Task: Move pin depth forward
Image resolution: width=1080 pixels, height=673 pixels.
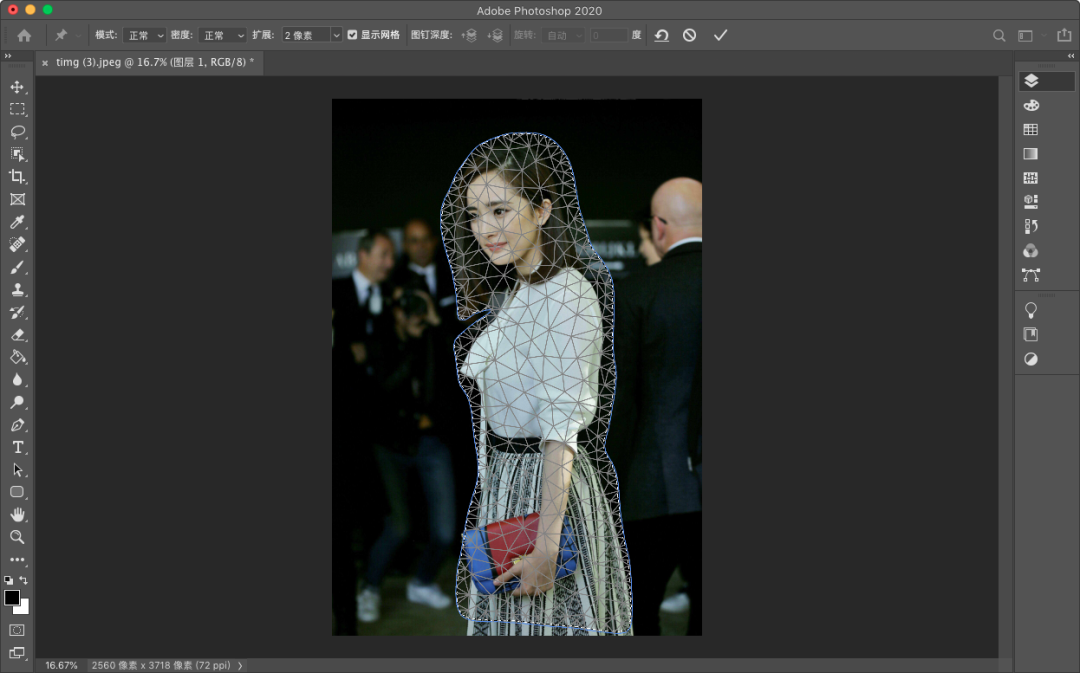Action: pos(469,35)
